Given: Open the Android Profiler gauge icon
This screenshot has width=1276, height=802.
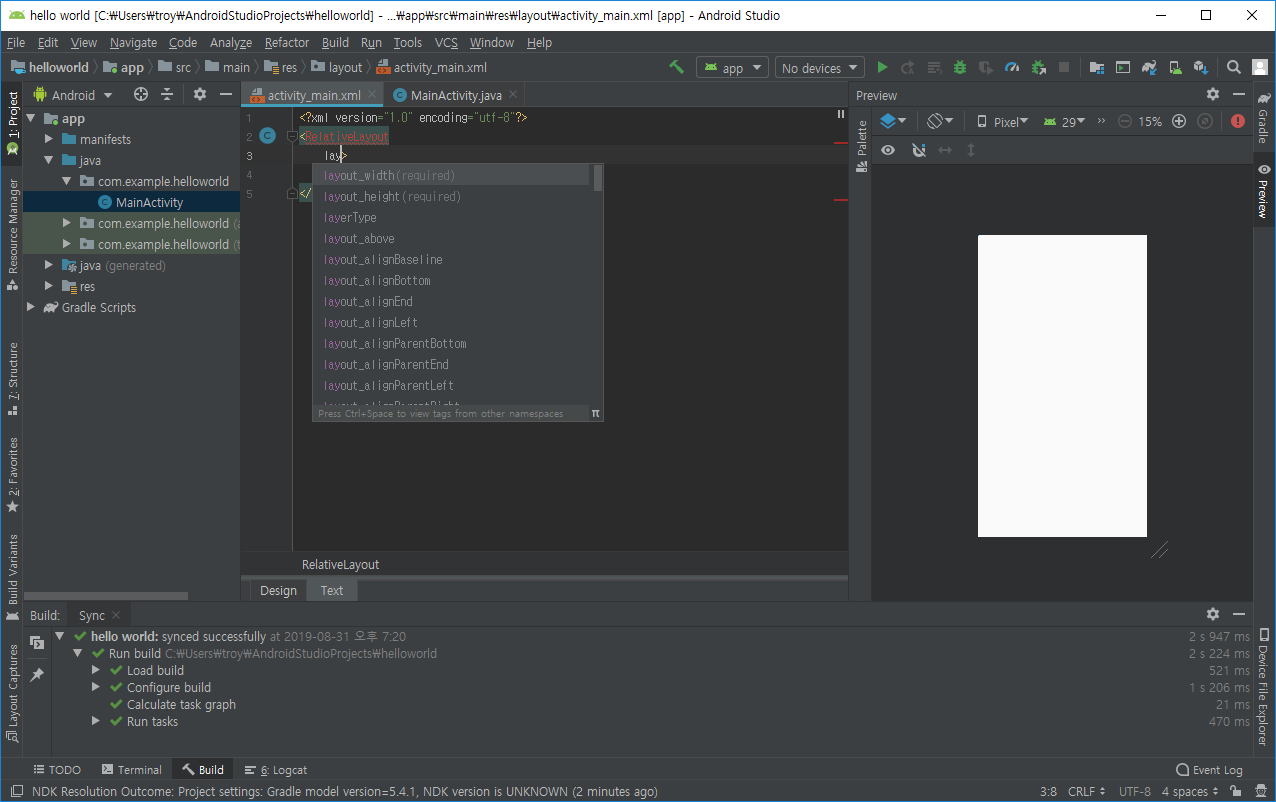Looking at the screenshot, I should (x=1012, y=67).
